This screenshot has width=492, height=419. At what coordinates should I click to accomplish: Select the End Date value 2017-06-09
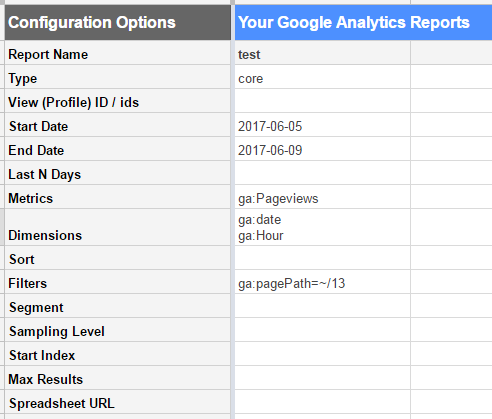point(322,149)
